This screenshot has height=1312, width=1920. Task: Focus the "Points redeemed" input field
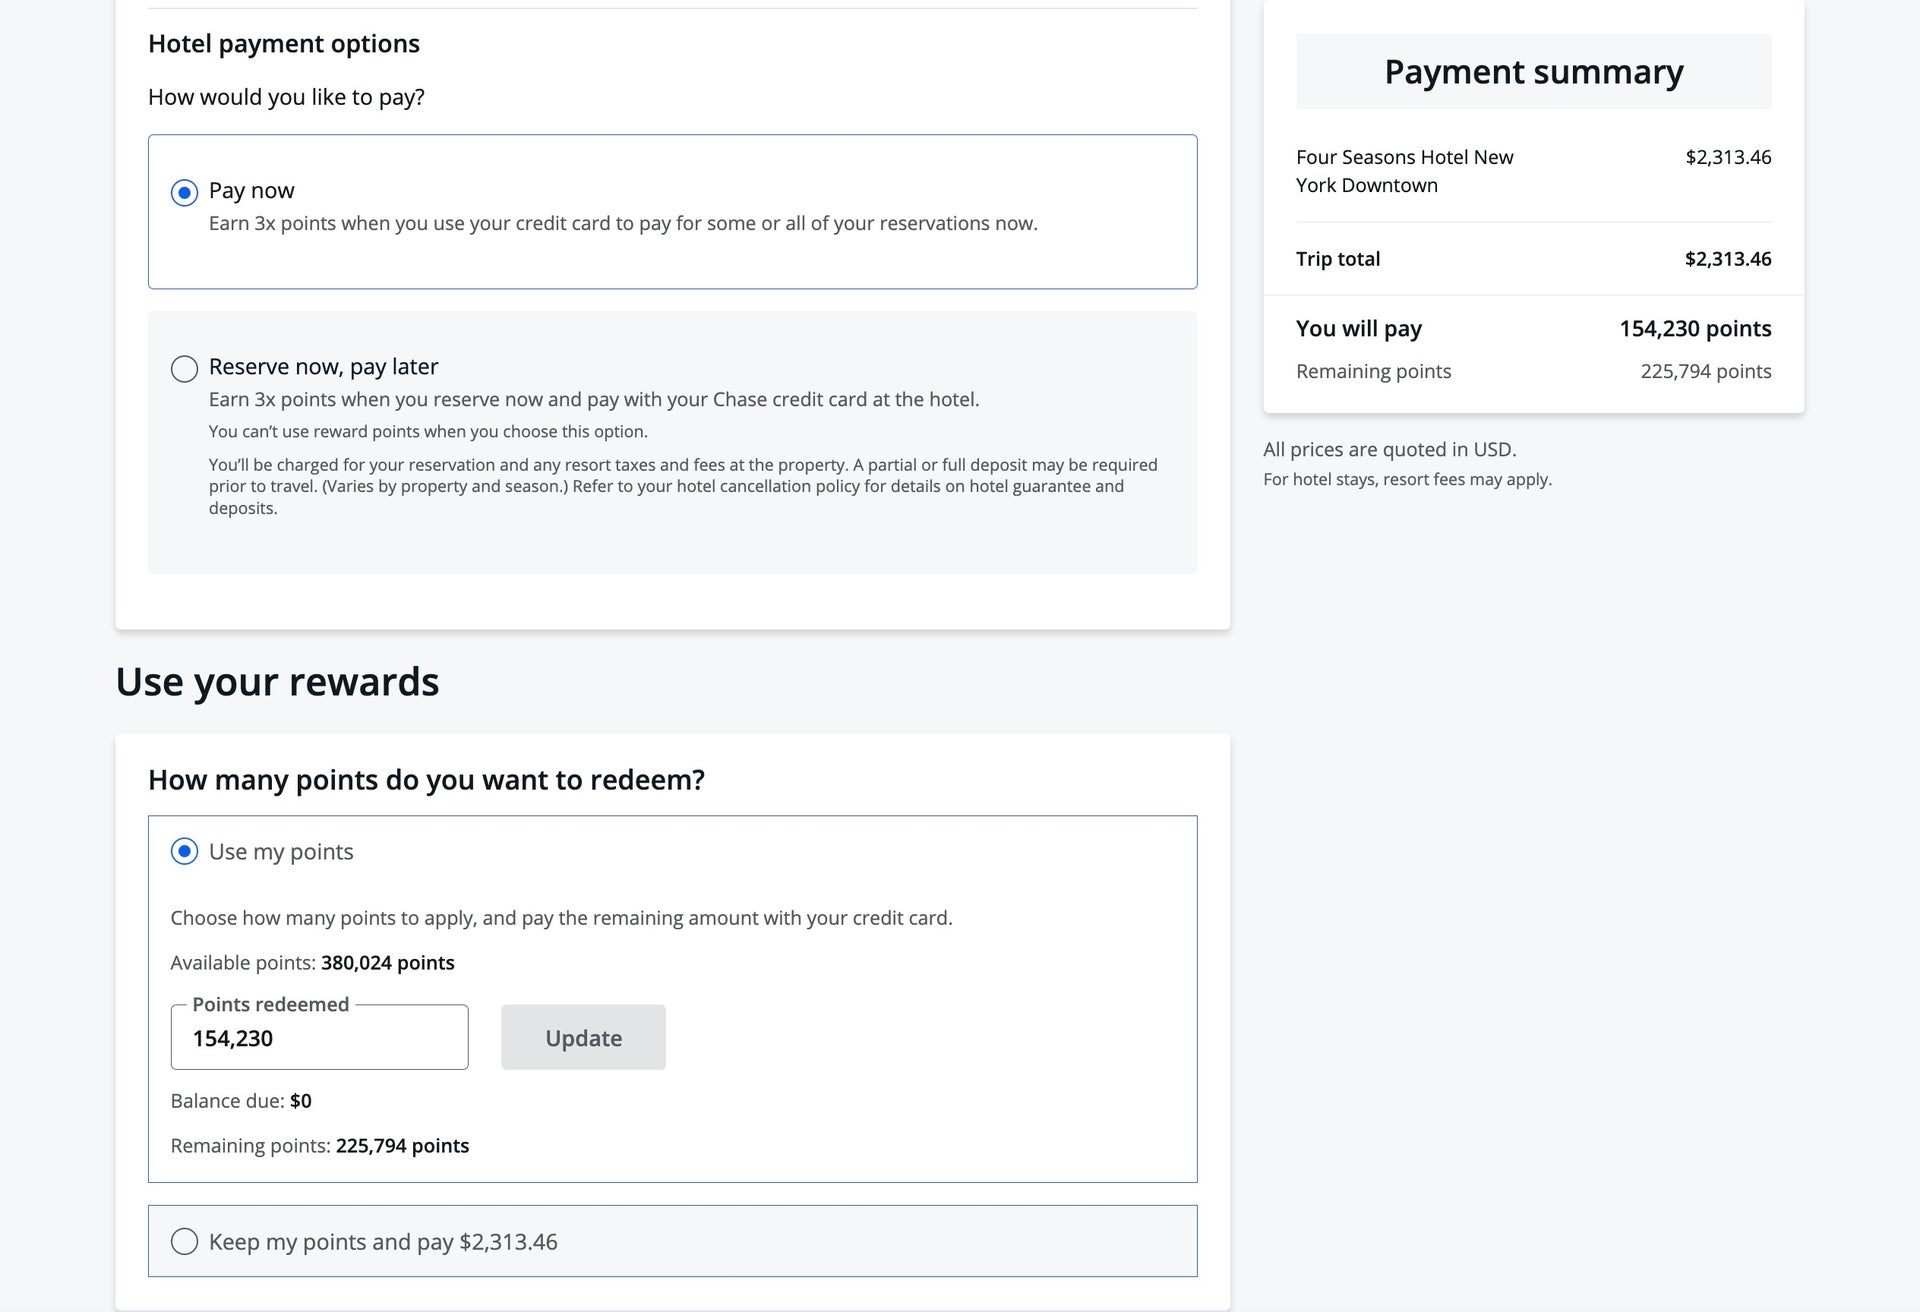[319, 1038]
